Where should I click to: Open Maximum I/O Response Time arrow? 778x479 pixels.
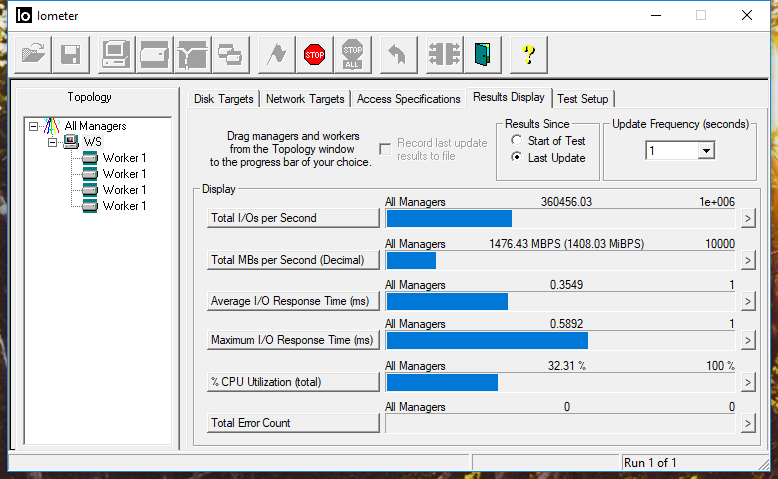[x=748, y=341]
